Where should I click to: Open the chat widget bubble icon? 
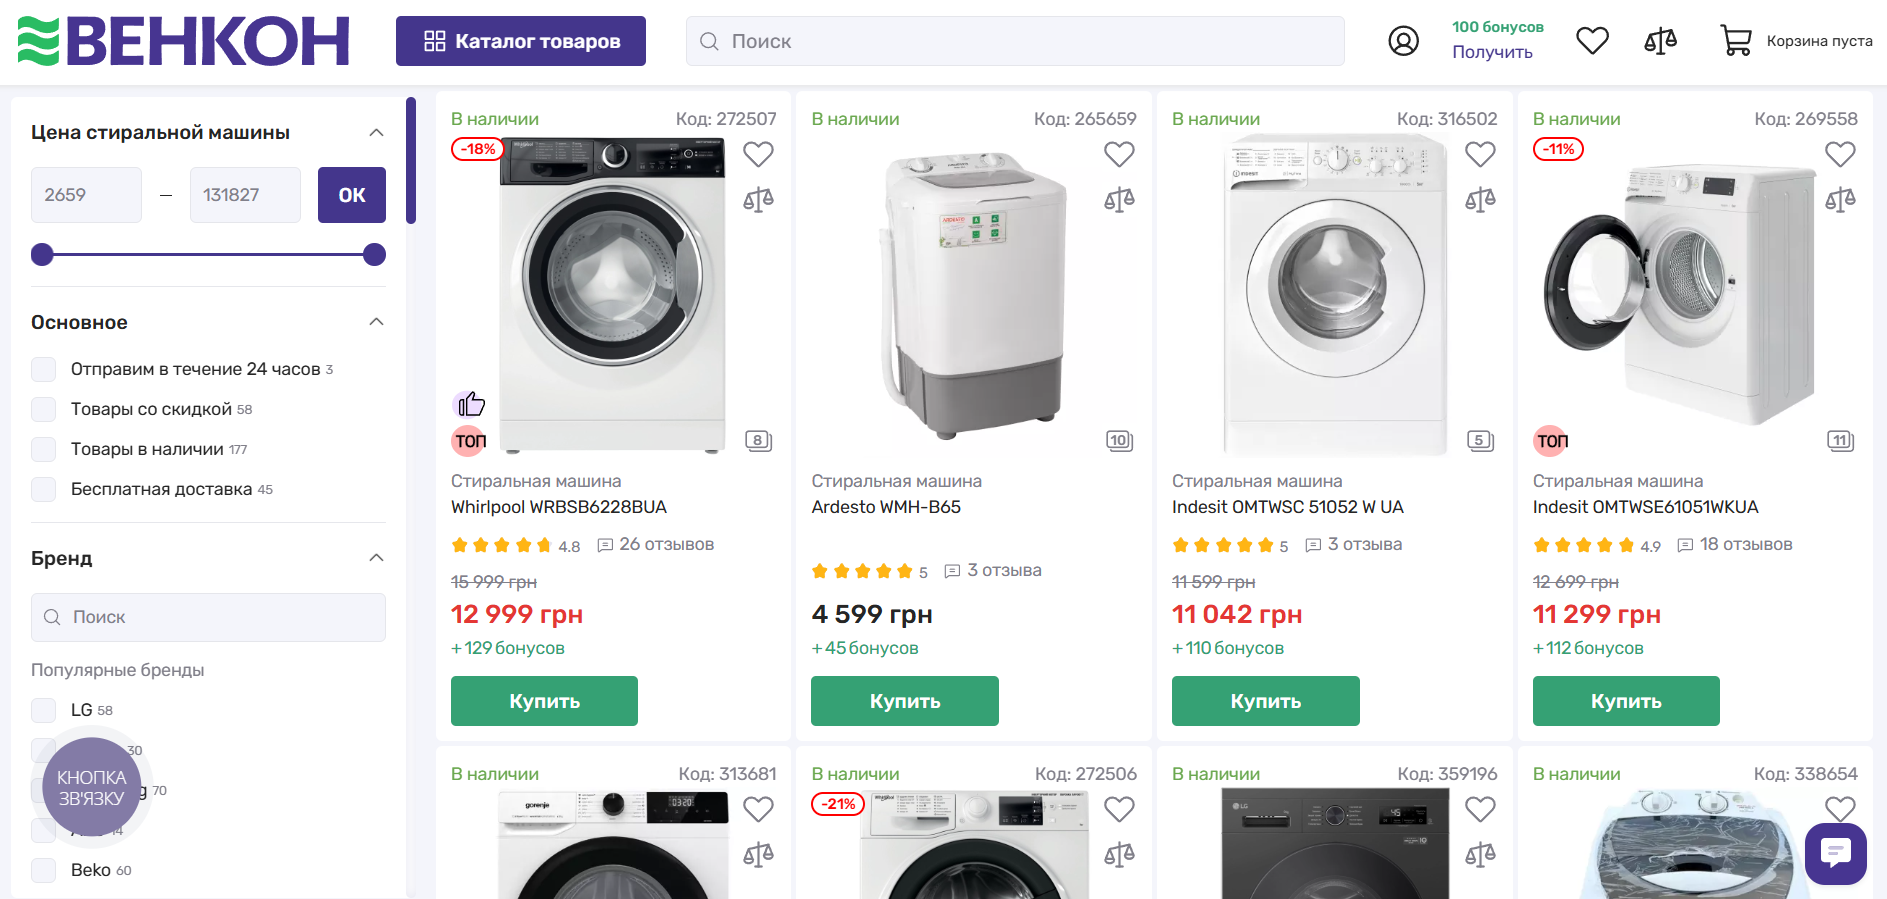[x=1835, y=854]
